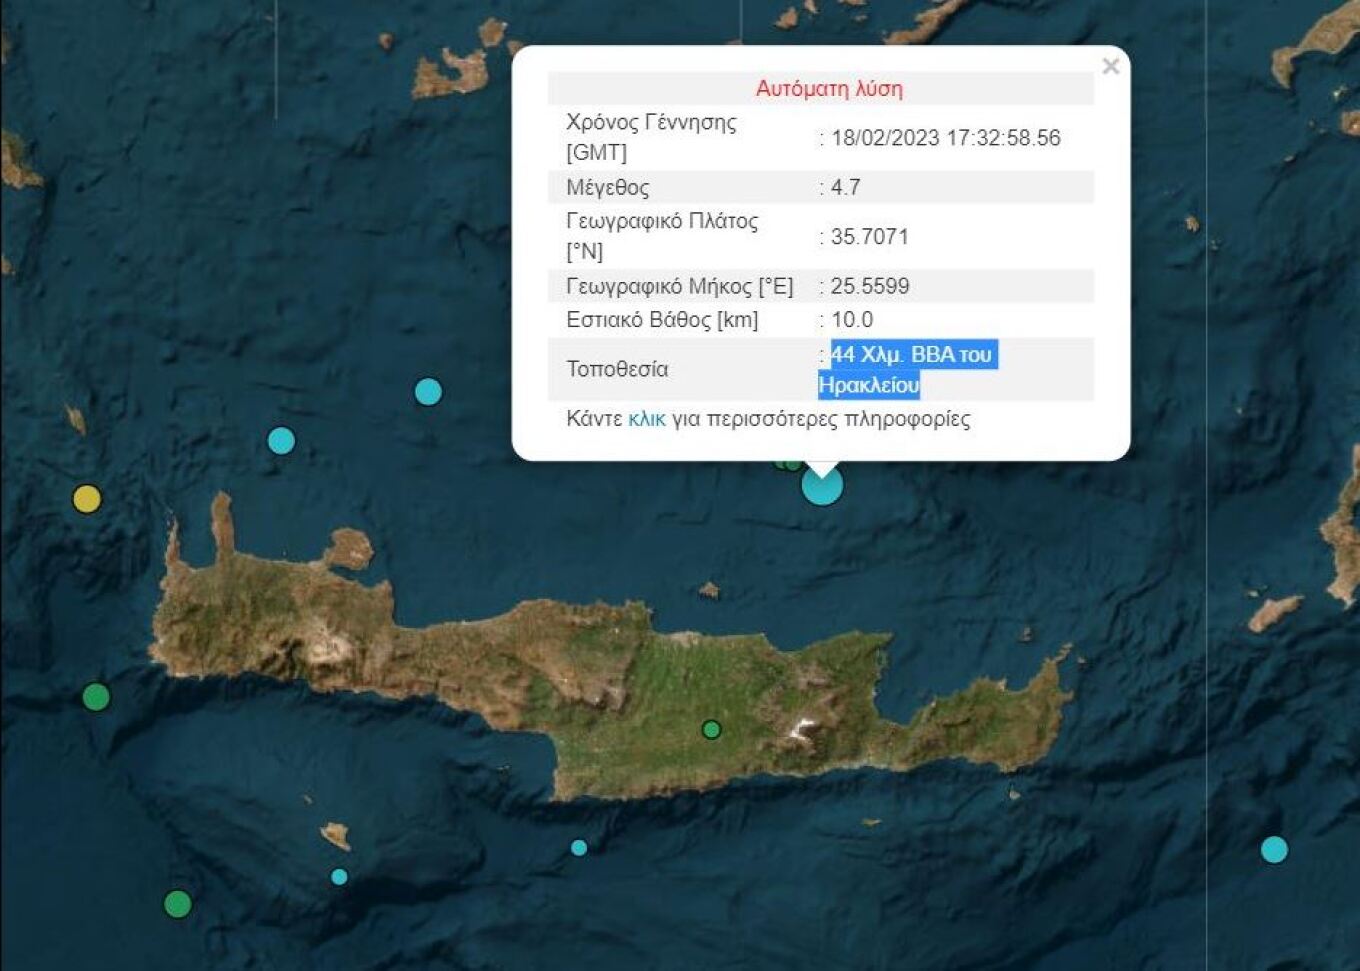Select cyan marker just northeast of yellow marker
1360x971 pixels.
[x=281, y=440]
